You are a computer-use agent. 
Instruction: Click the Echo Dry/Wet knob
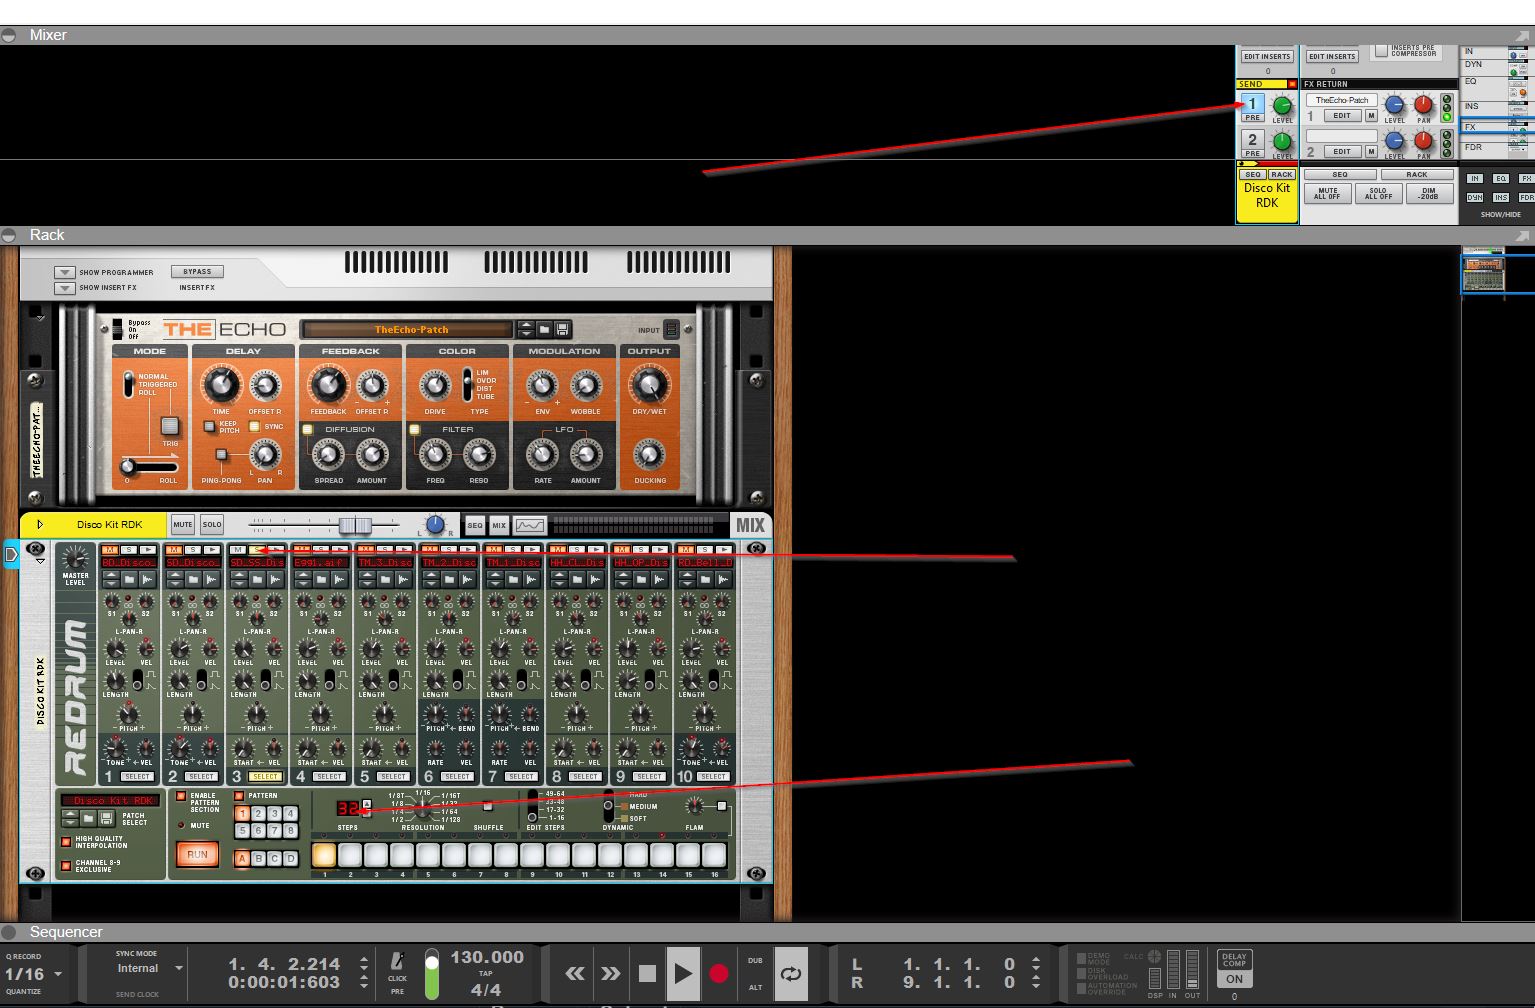pyautogui.click(x=649, y=386)
